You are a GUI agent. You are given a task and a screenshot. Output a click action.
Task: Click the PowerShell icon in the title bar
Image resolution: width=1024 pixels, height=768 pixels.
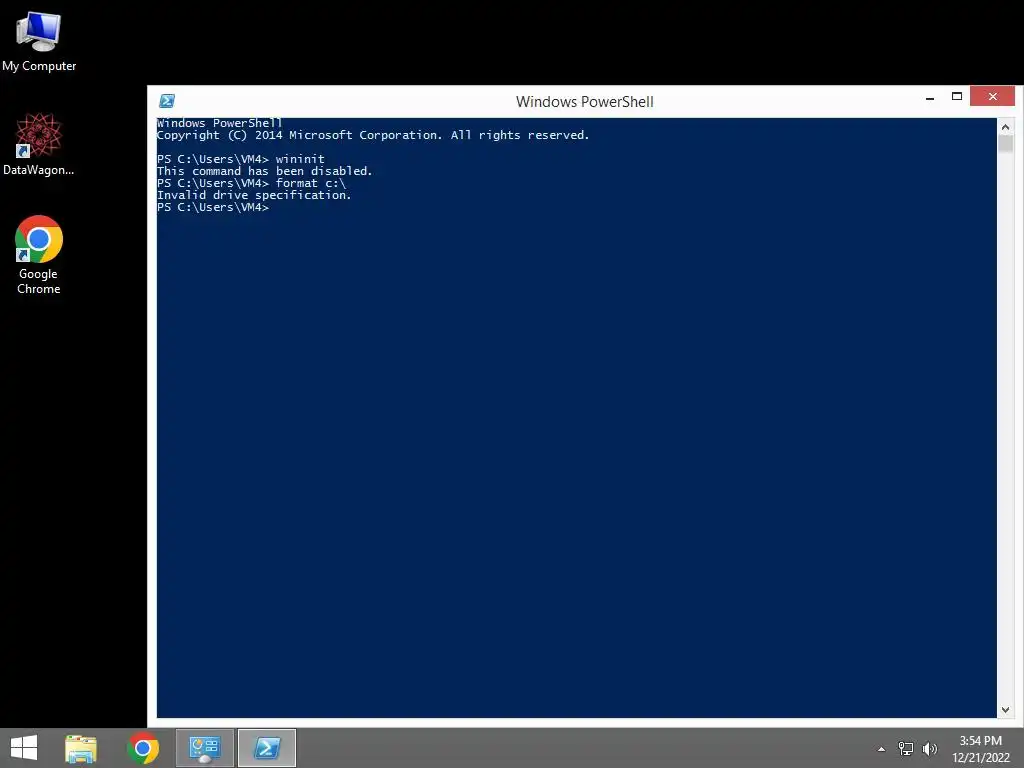pos(167,101)
